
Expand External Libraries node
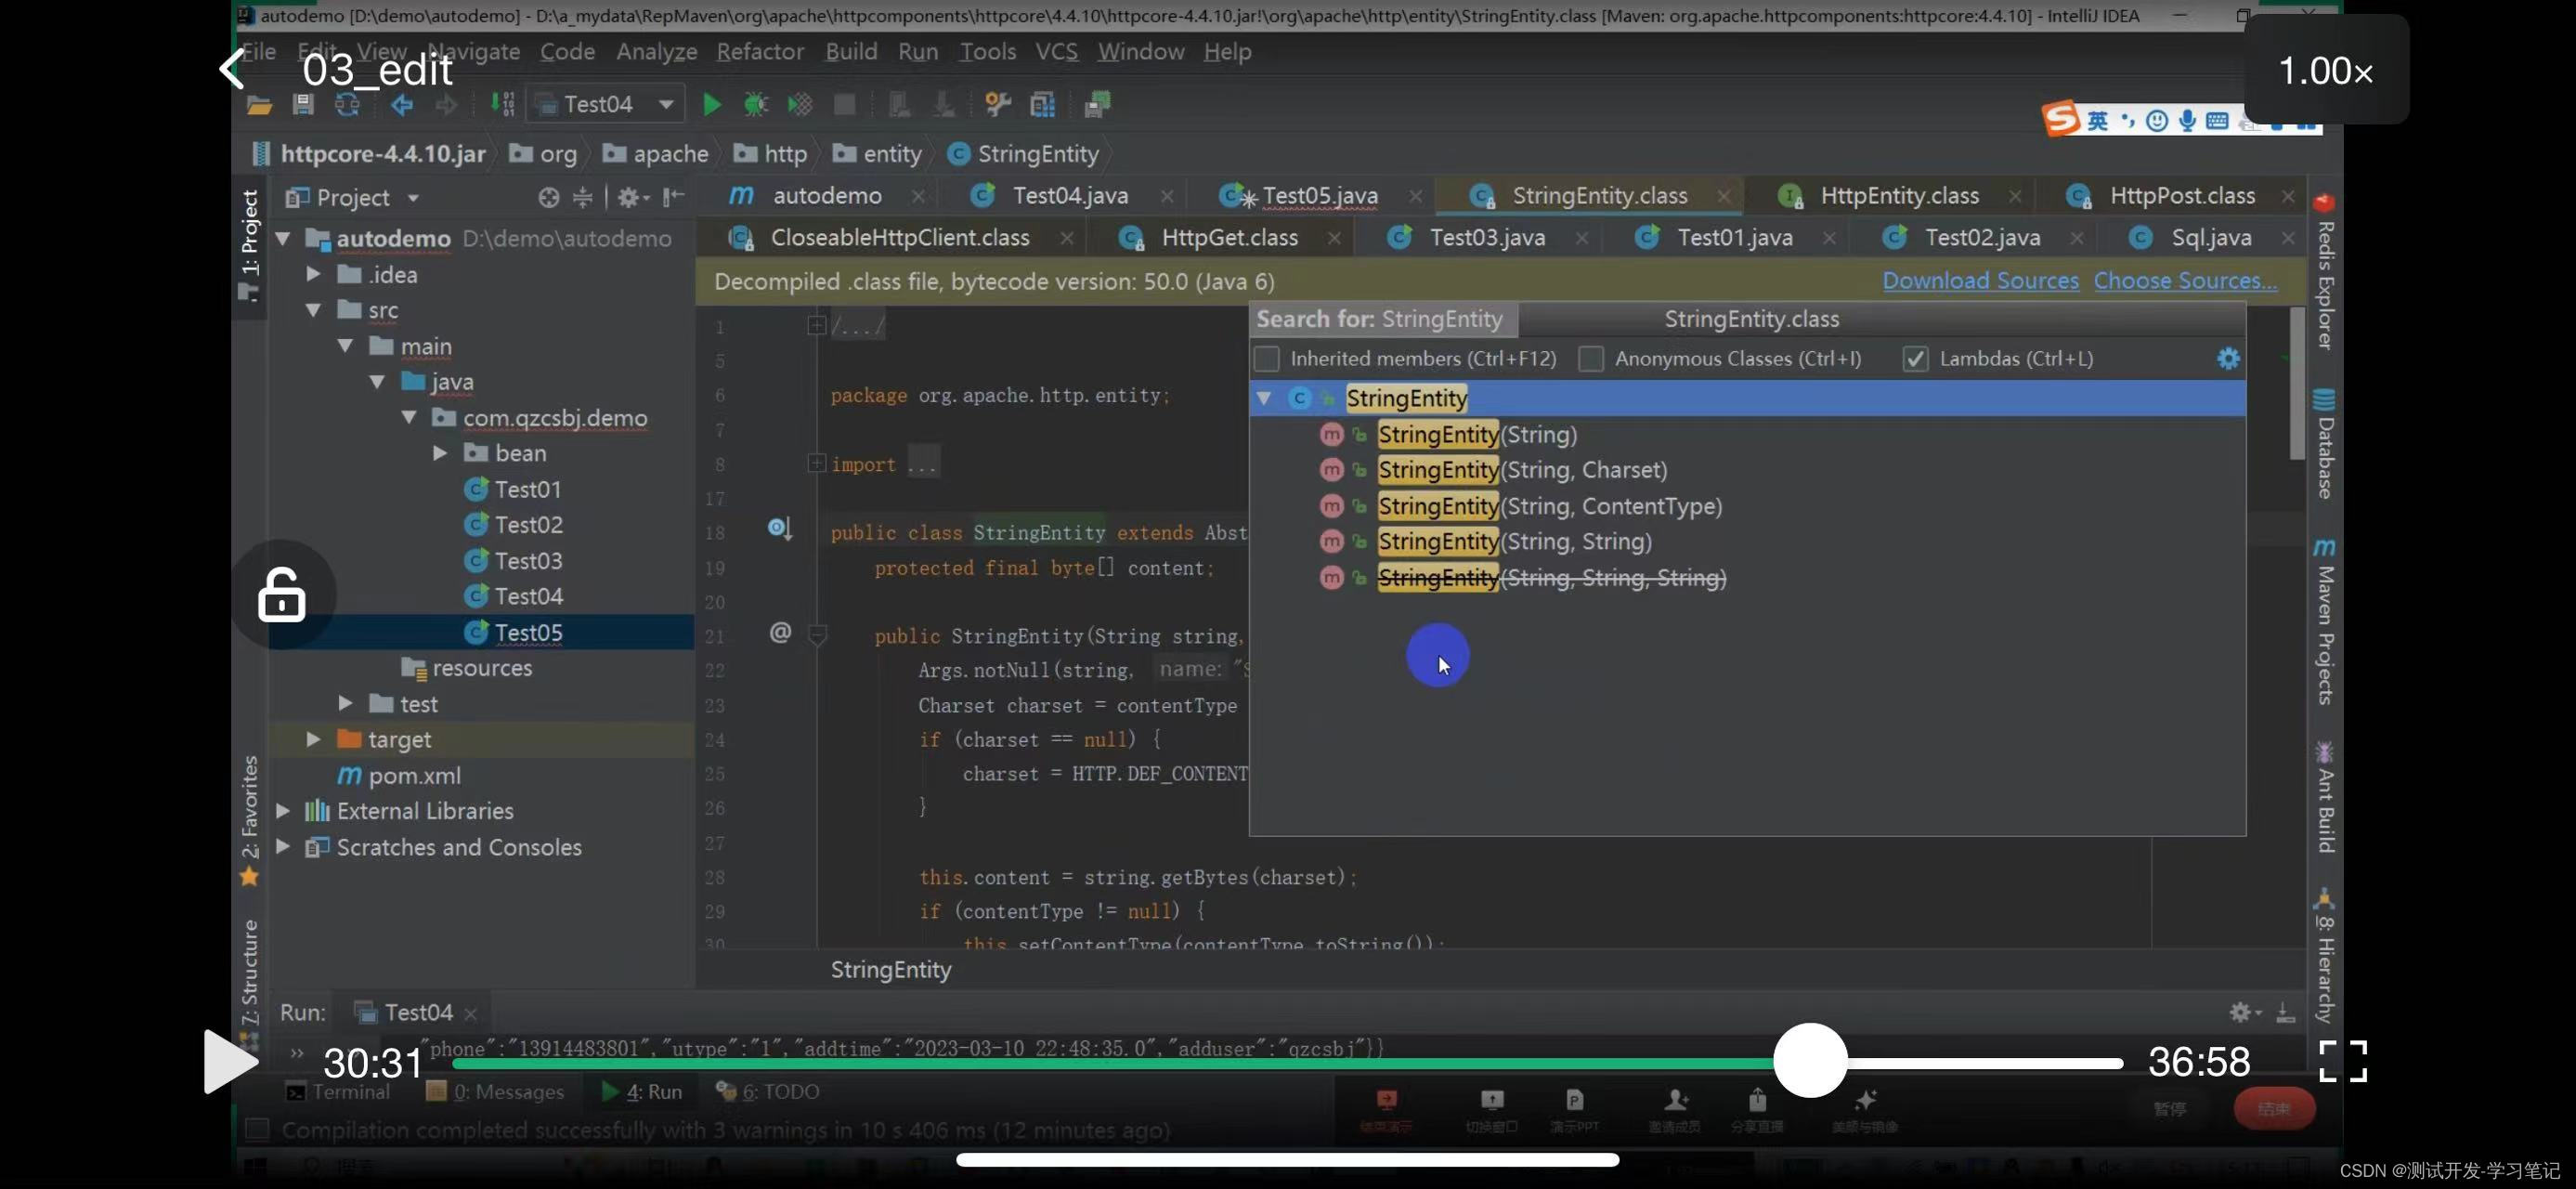[x=283, y=810]
